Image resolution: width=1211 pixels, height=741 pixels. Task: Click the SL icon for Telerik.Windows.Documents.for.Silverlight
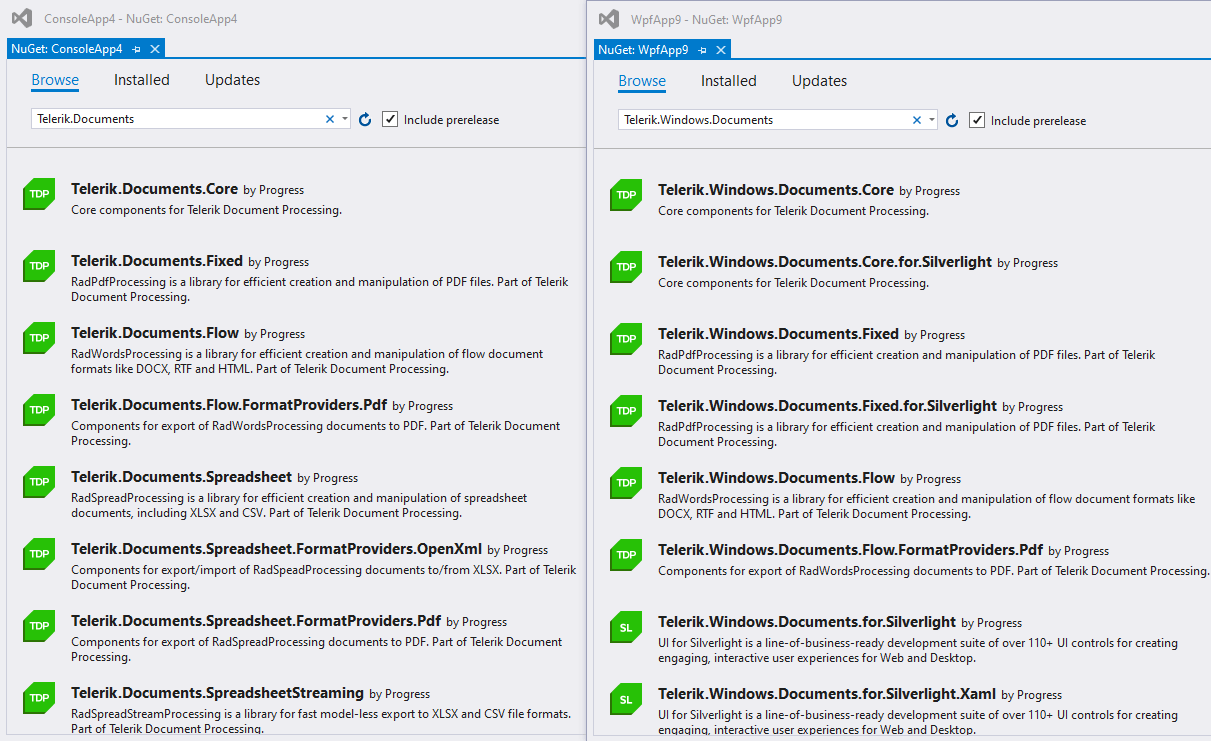[625, 627]
